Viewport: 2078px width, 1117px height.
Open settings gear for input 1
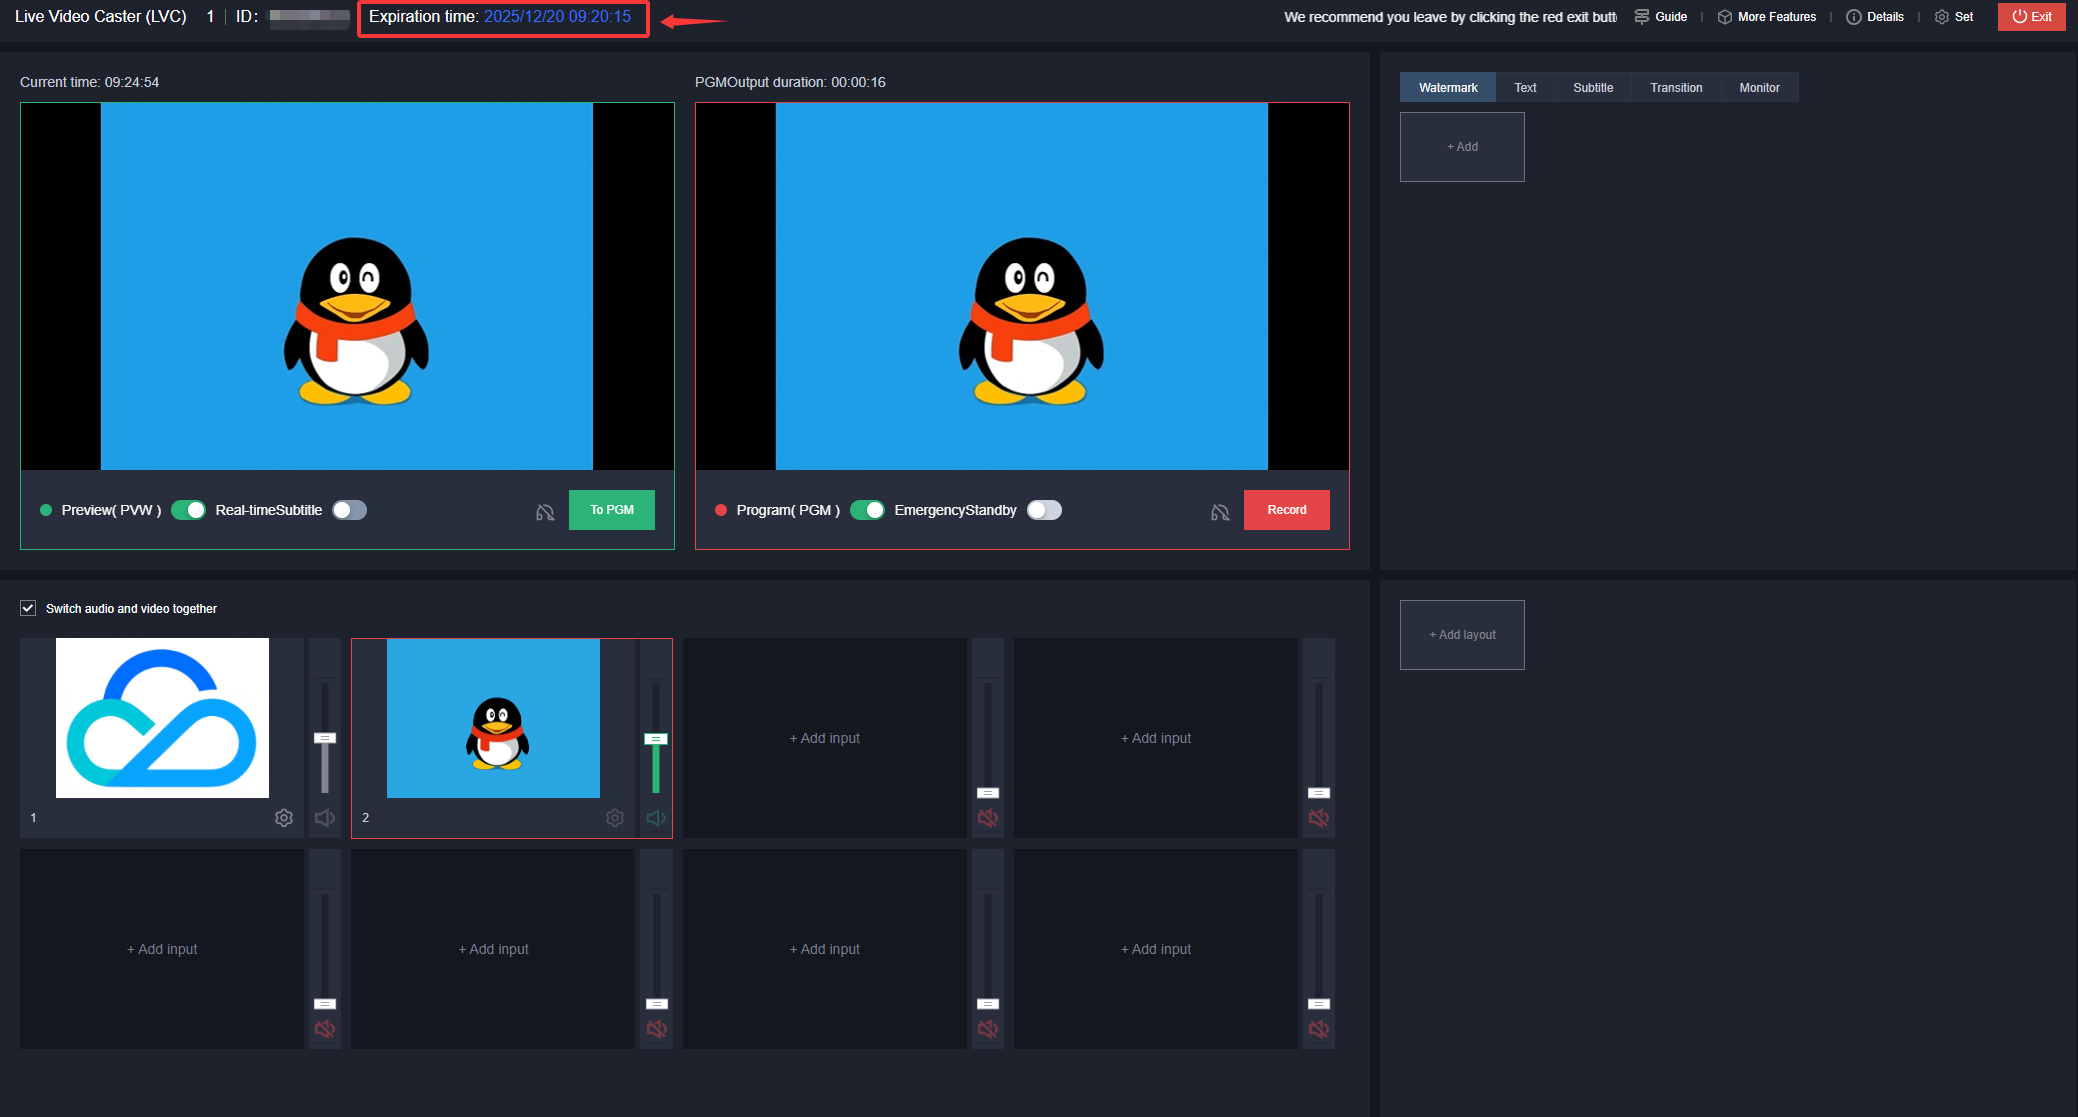284,818
